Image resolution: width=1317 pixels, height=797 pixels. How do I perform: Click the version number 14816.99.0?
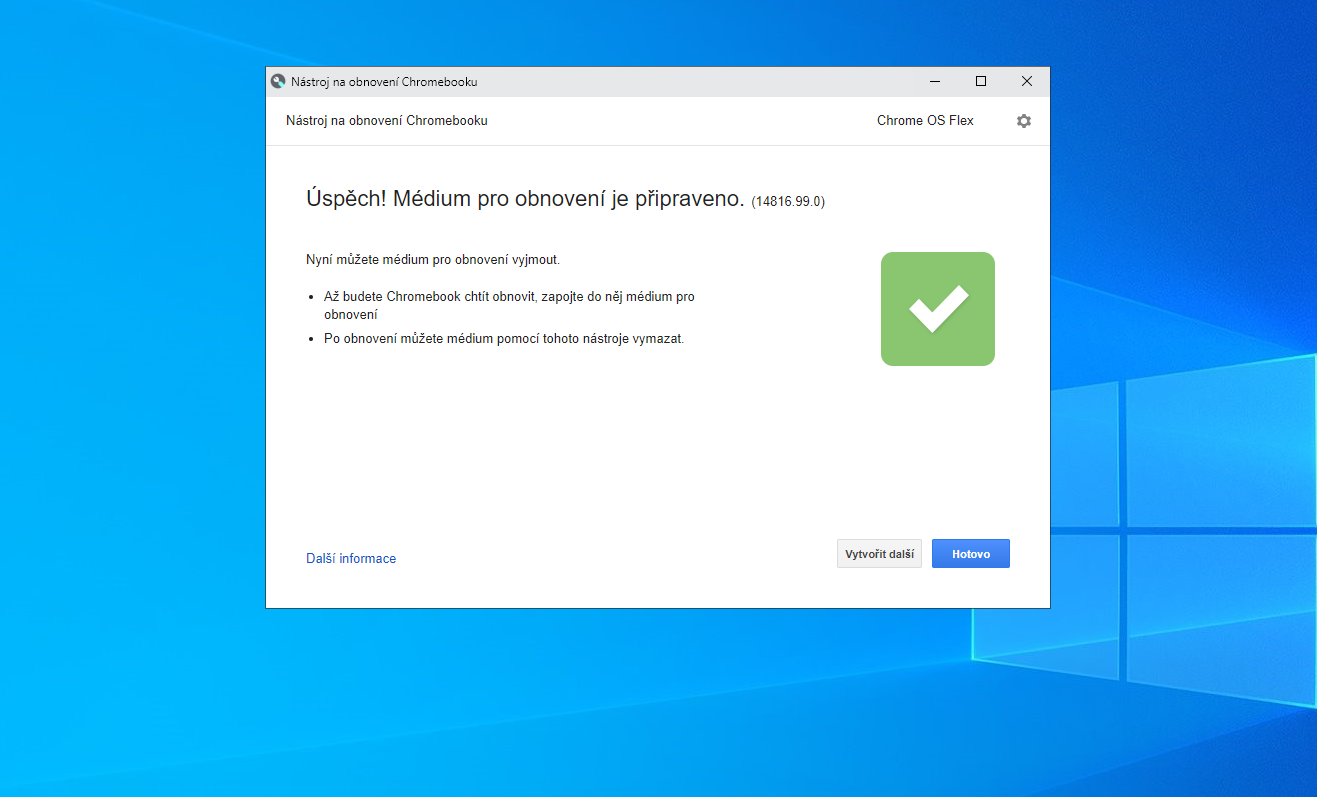click(788, 202)
